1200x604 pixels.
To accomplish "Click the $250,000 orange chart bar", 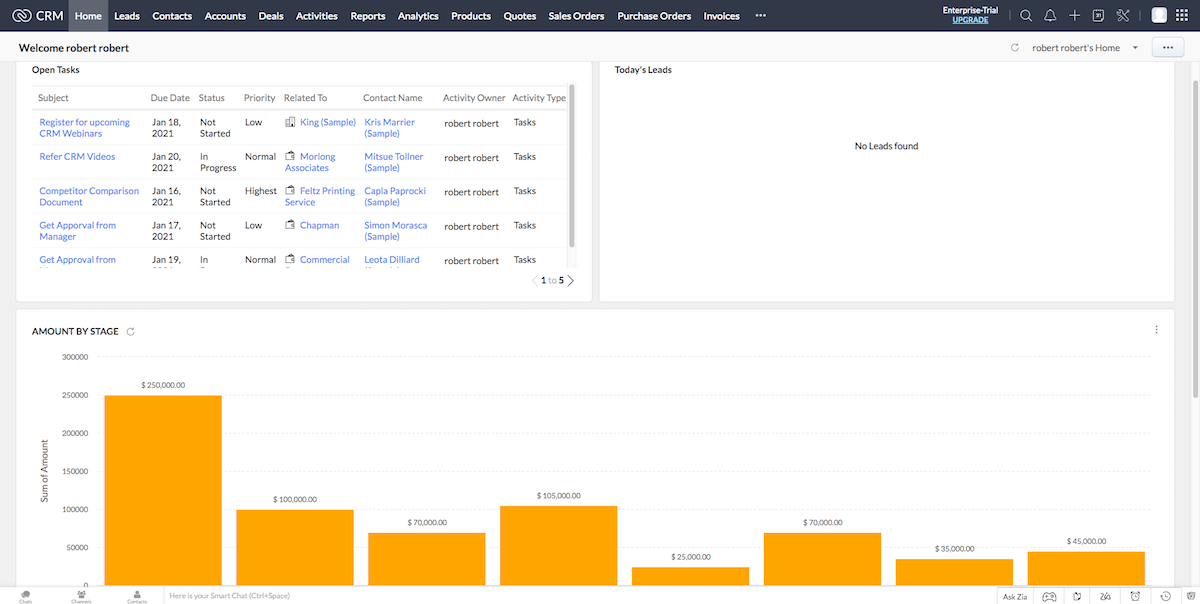I will click(x=163, y=490).
